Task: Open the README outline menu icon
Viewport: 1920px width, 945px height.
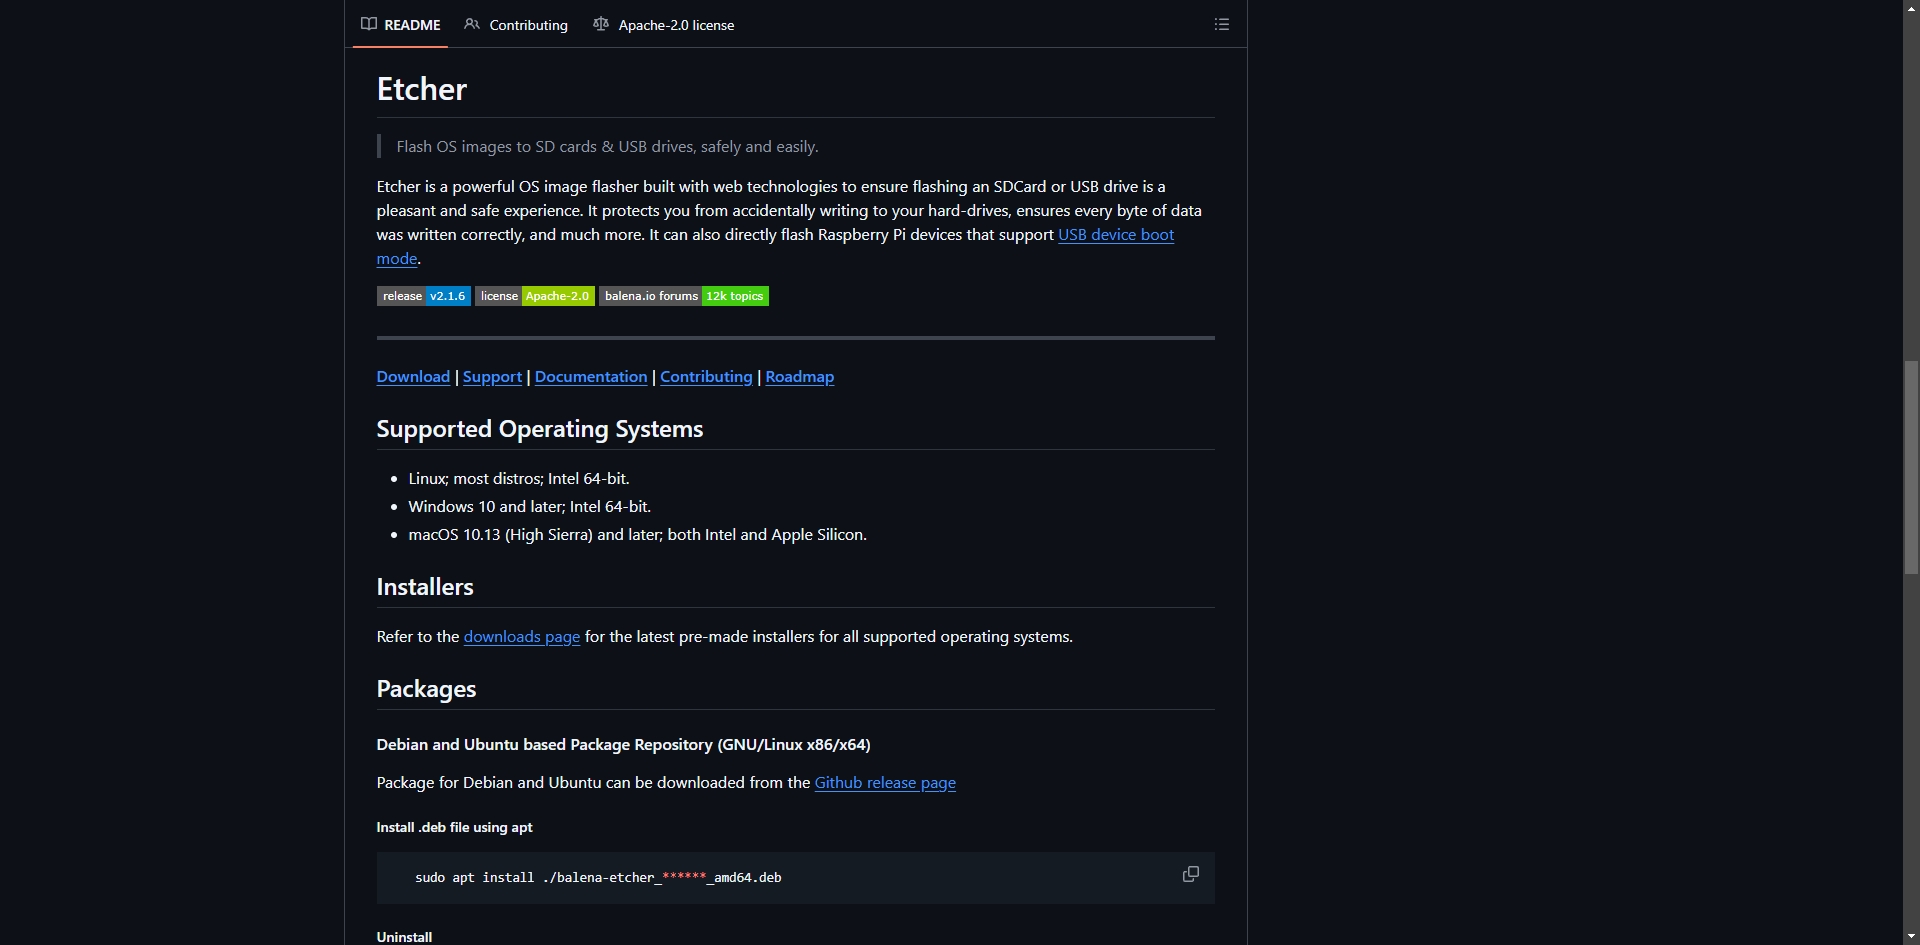Action: 1221,24
